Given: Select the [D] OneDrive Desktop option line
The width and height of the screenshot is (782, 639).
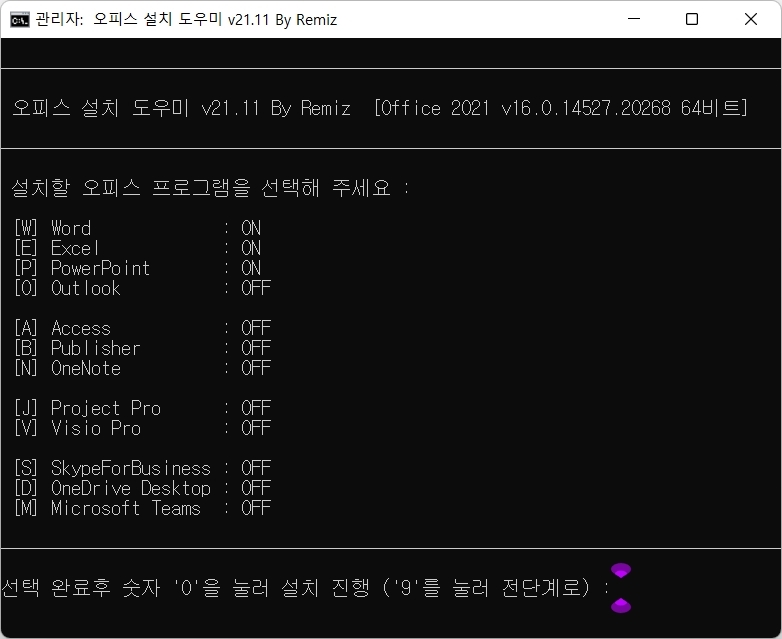Looking at the screenshot, I should pos(142,488).
